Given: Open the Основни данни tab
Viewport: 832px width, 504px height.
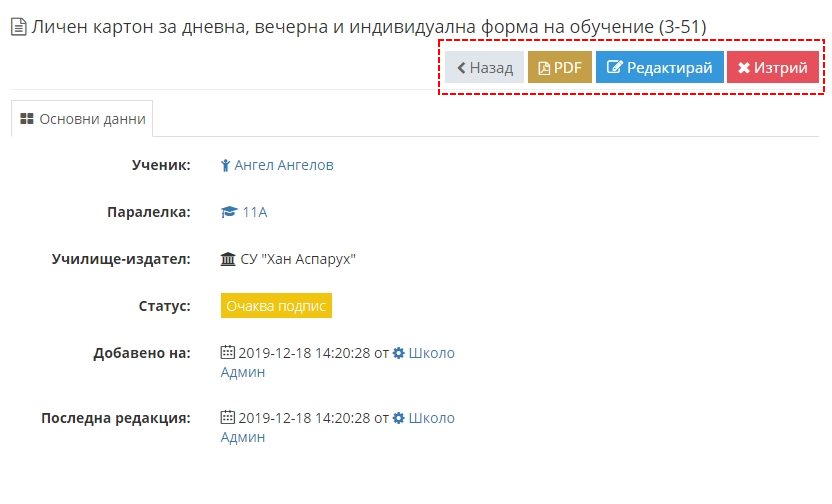Looking at the screenshot, I should 82,119.
